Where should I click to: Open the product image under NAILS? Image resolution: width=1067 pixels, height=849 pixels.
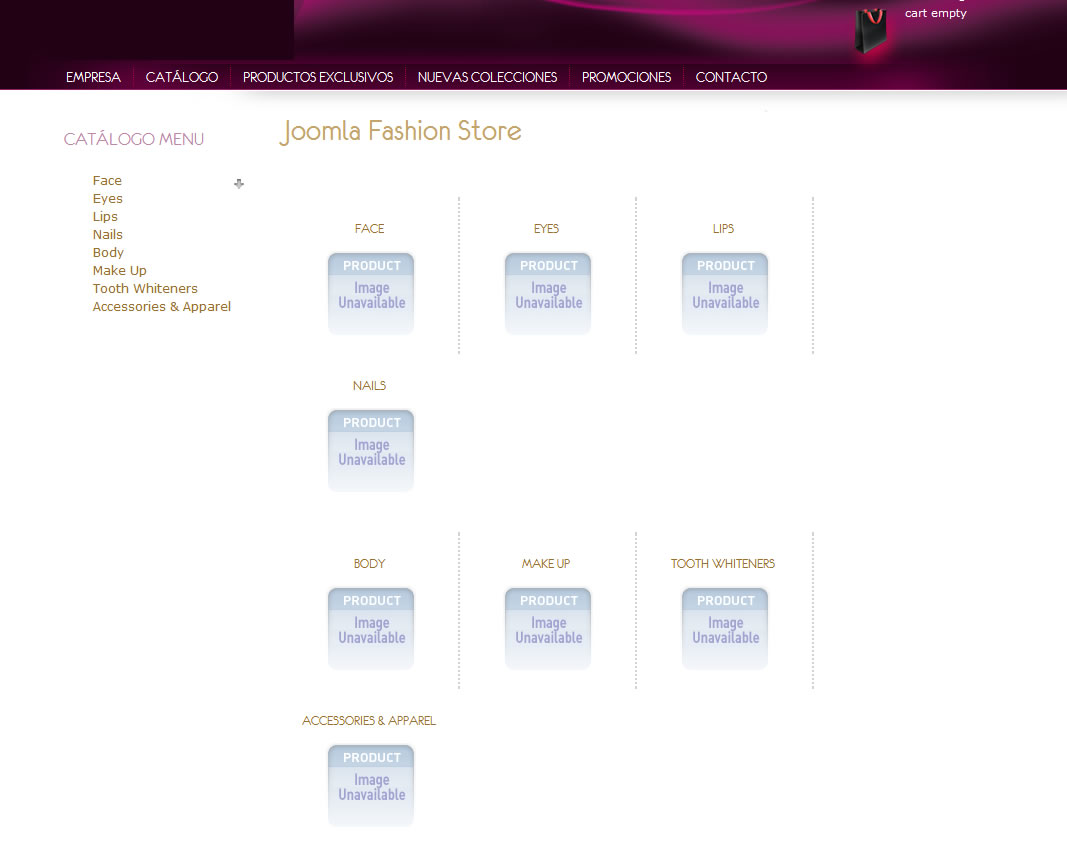[x=371, y=451]
